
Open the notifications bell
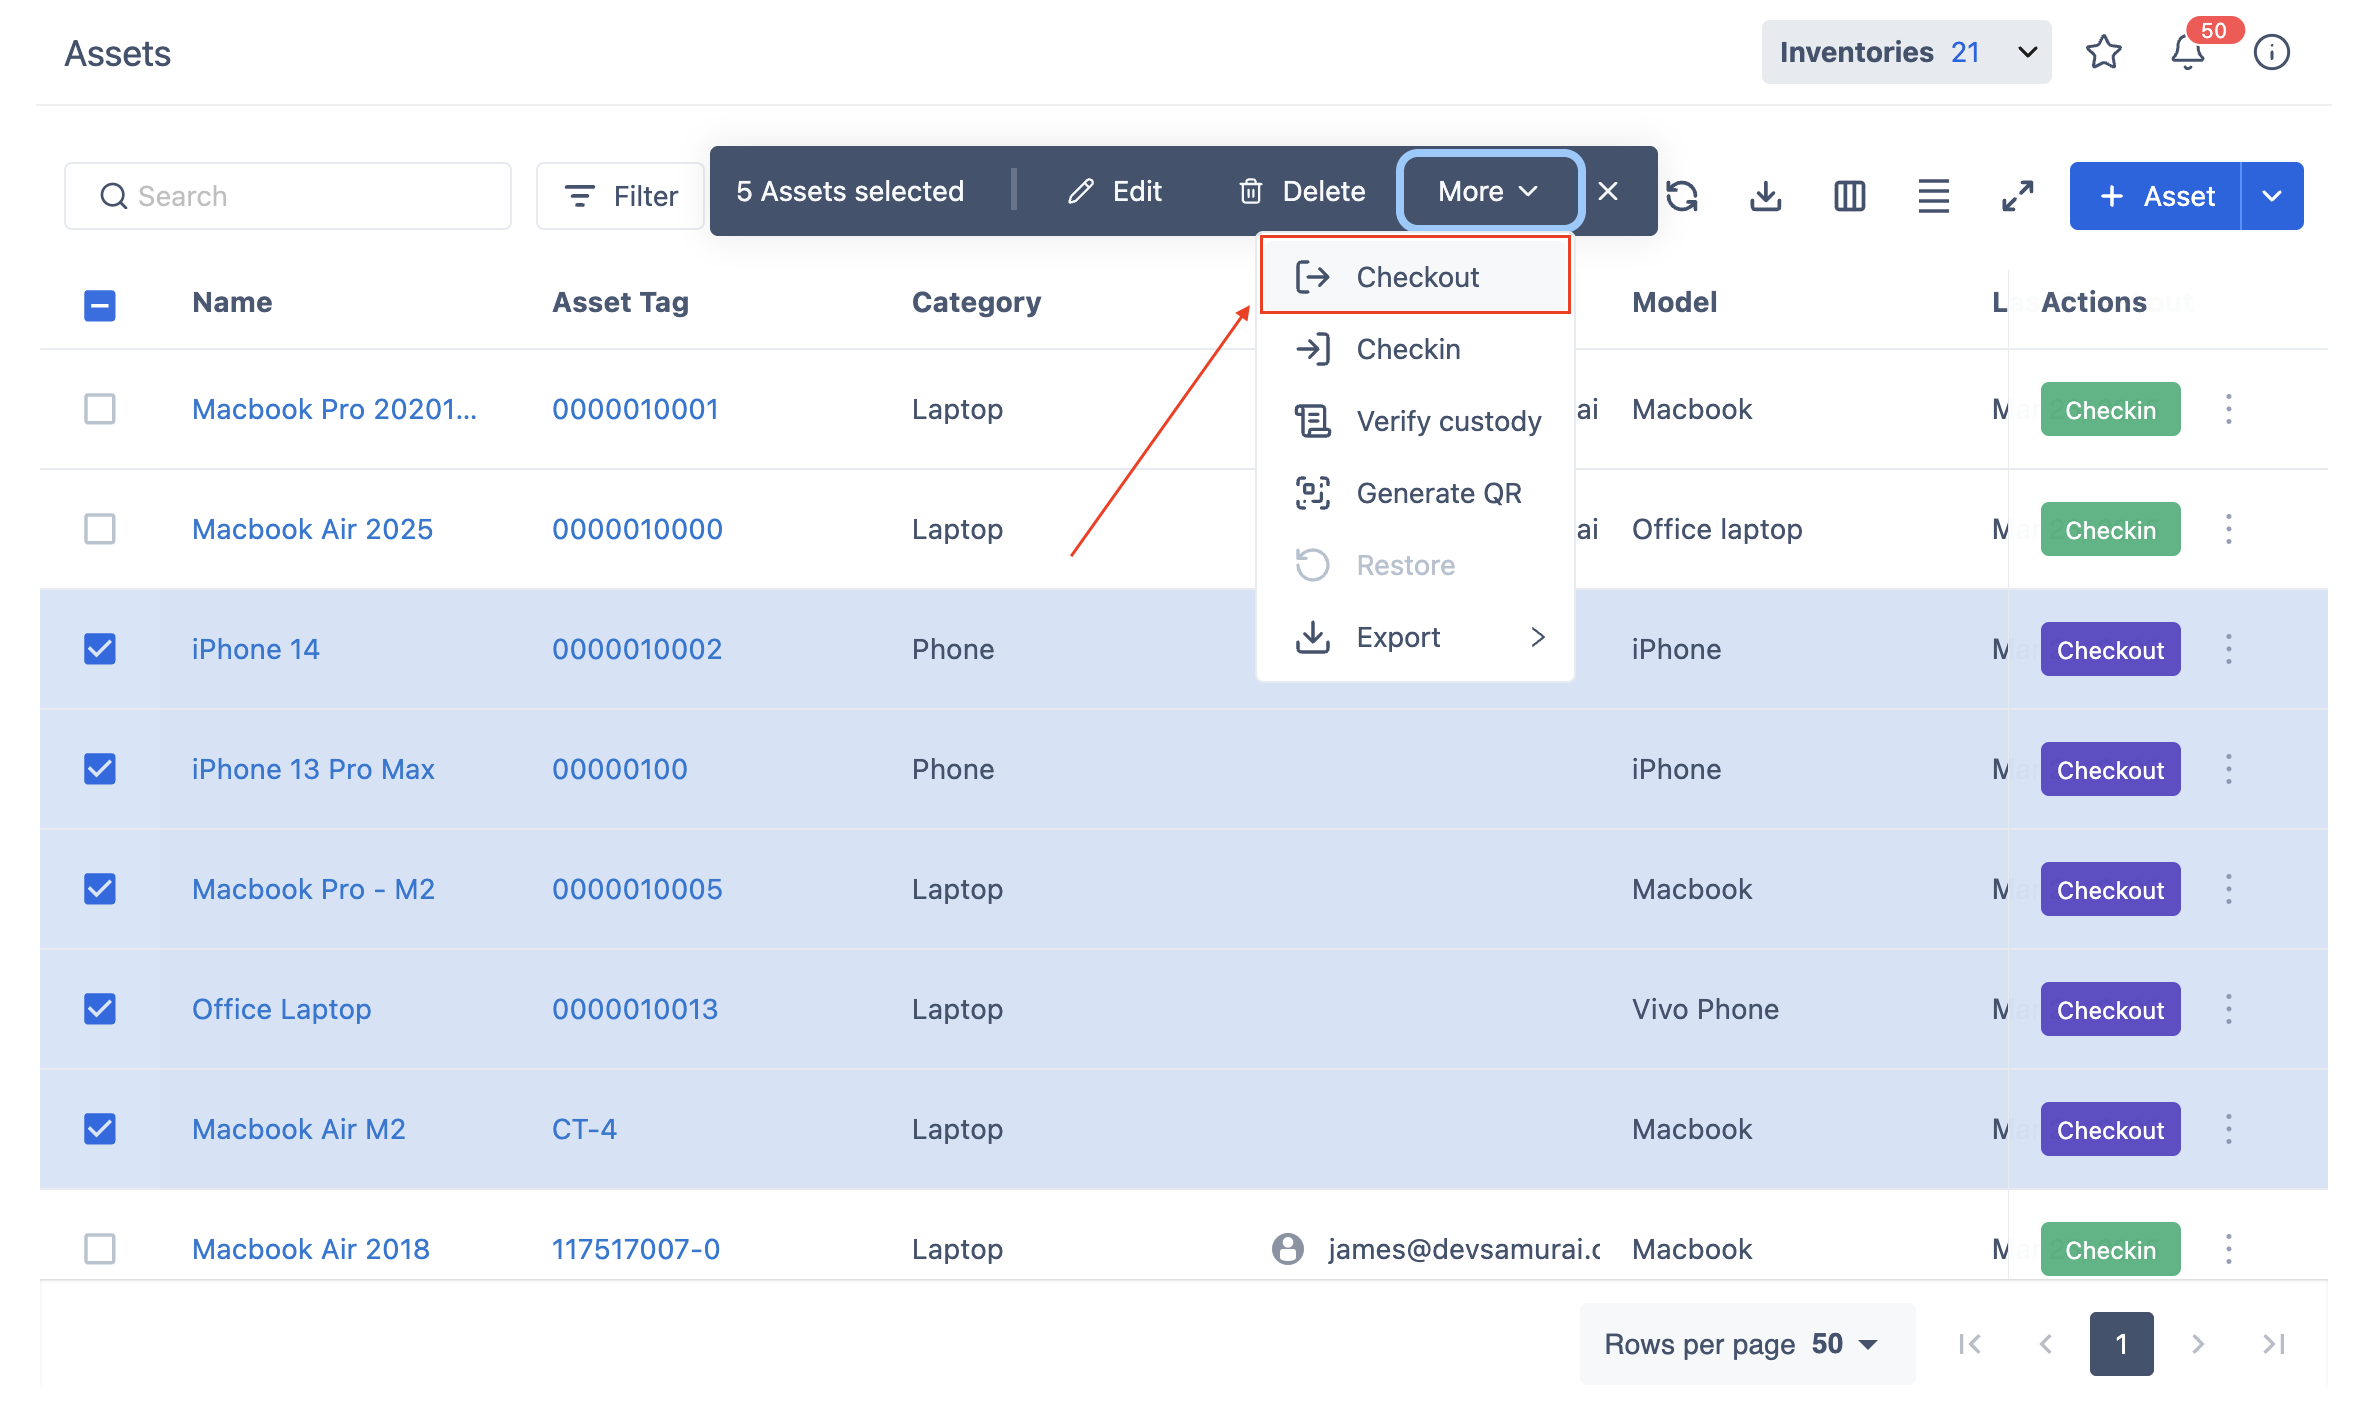(x=2187, y=52)
